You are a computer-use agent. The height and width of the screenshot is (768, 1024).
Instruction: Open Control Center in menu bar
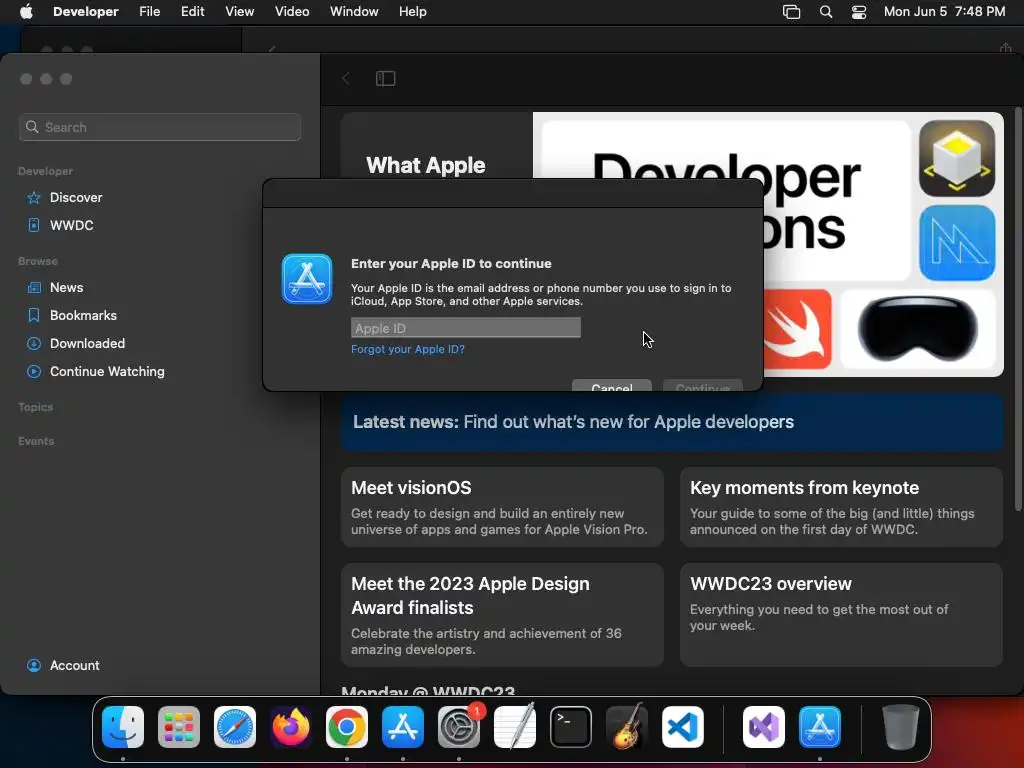point(859,12)
